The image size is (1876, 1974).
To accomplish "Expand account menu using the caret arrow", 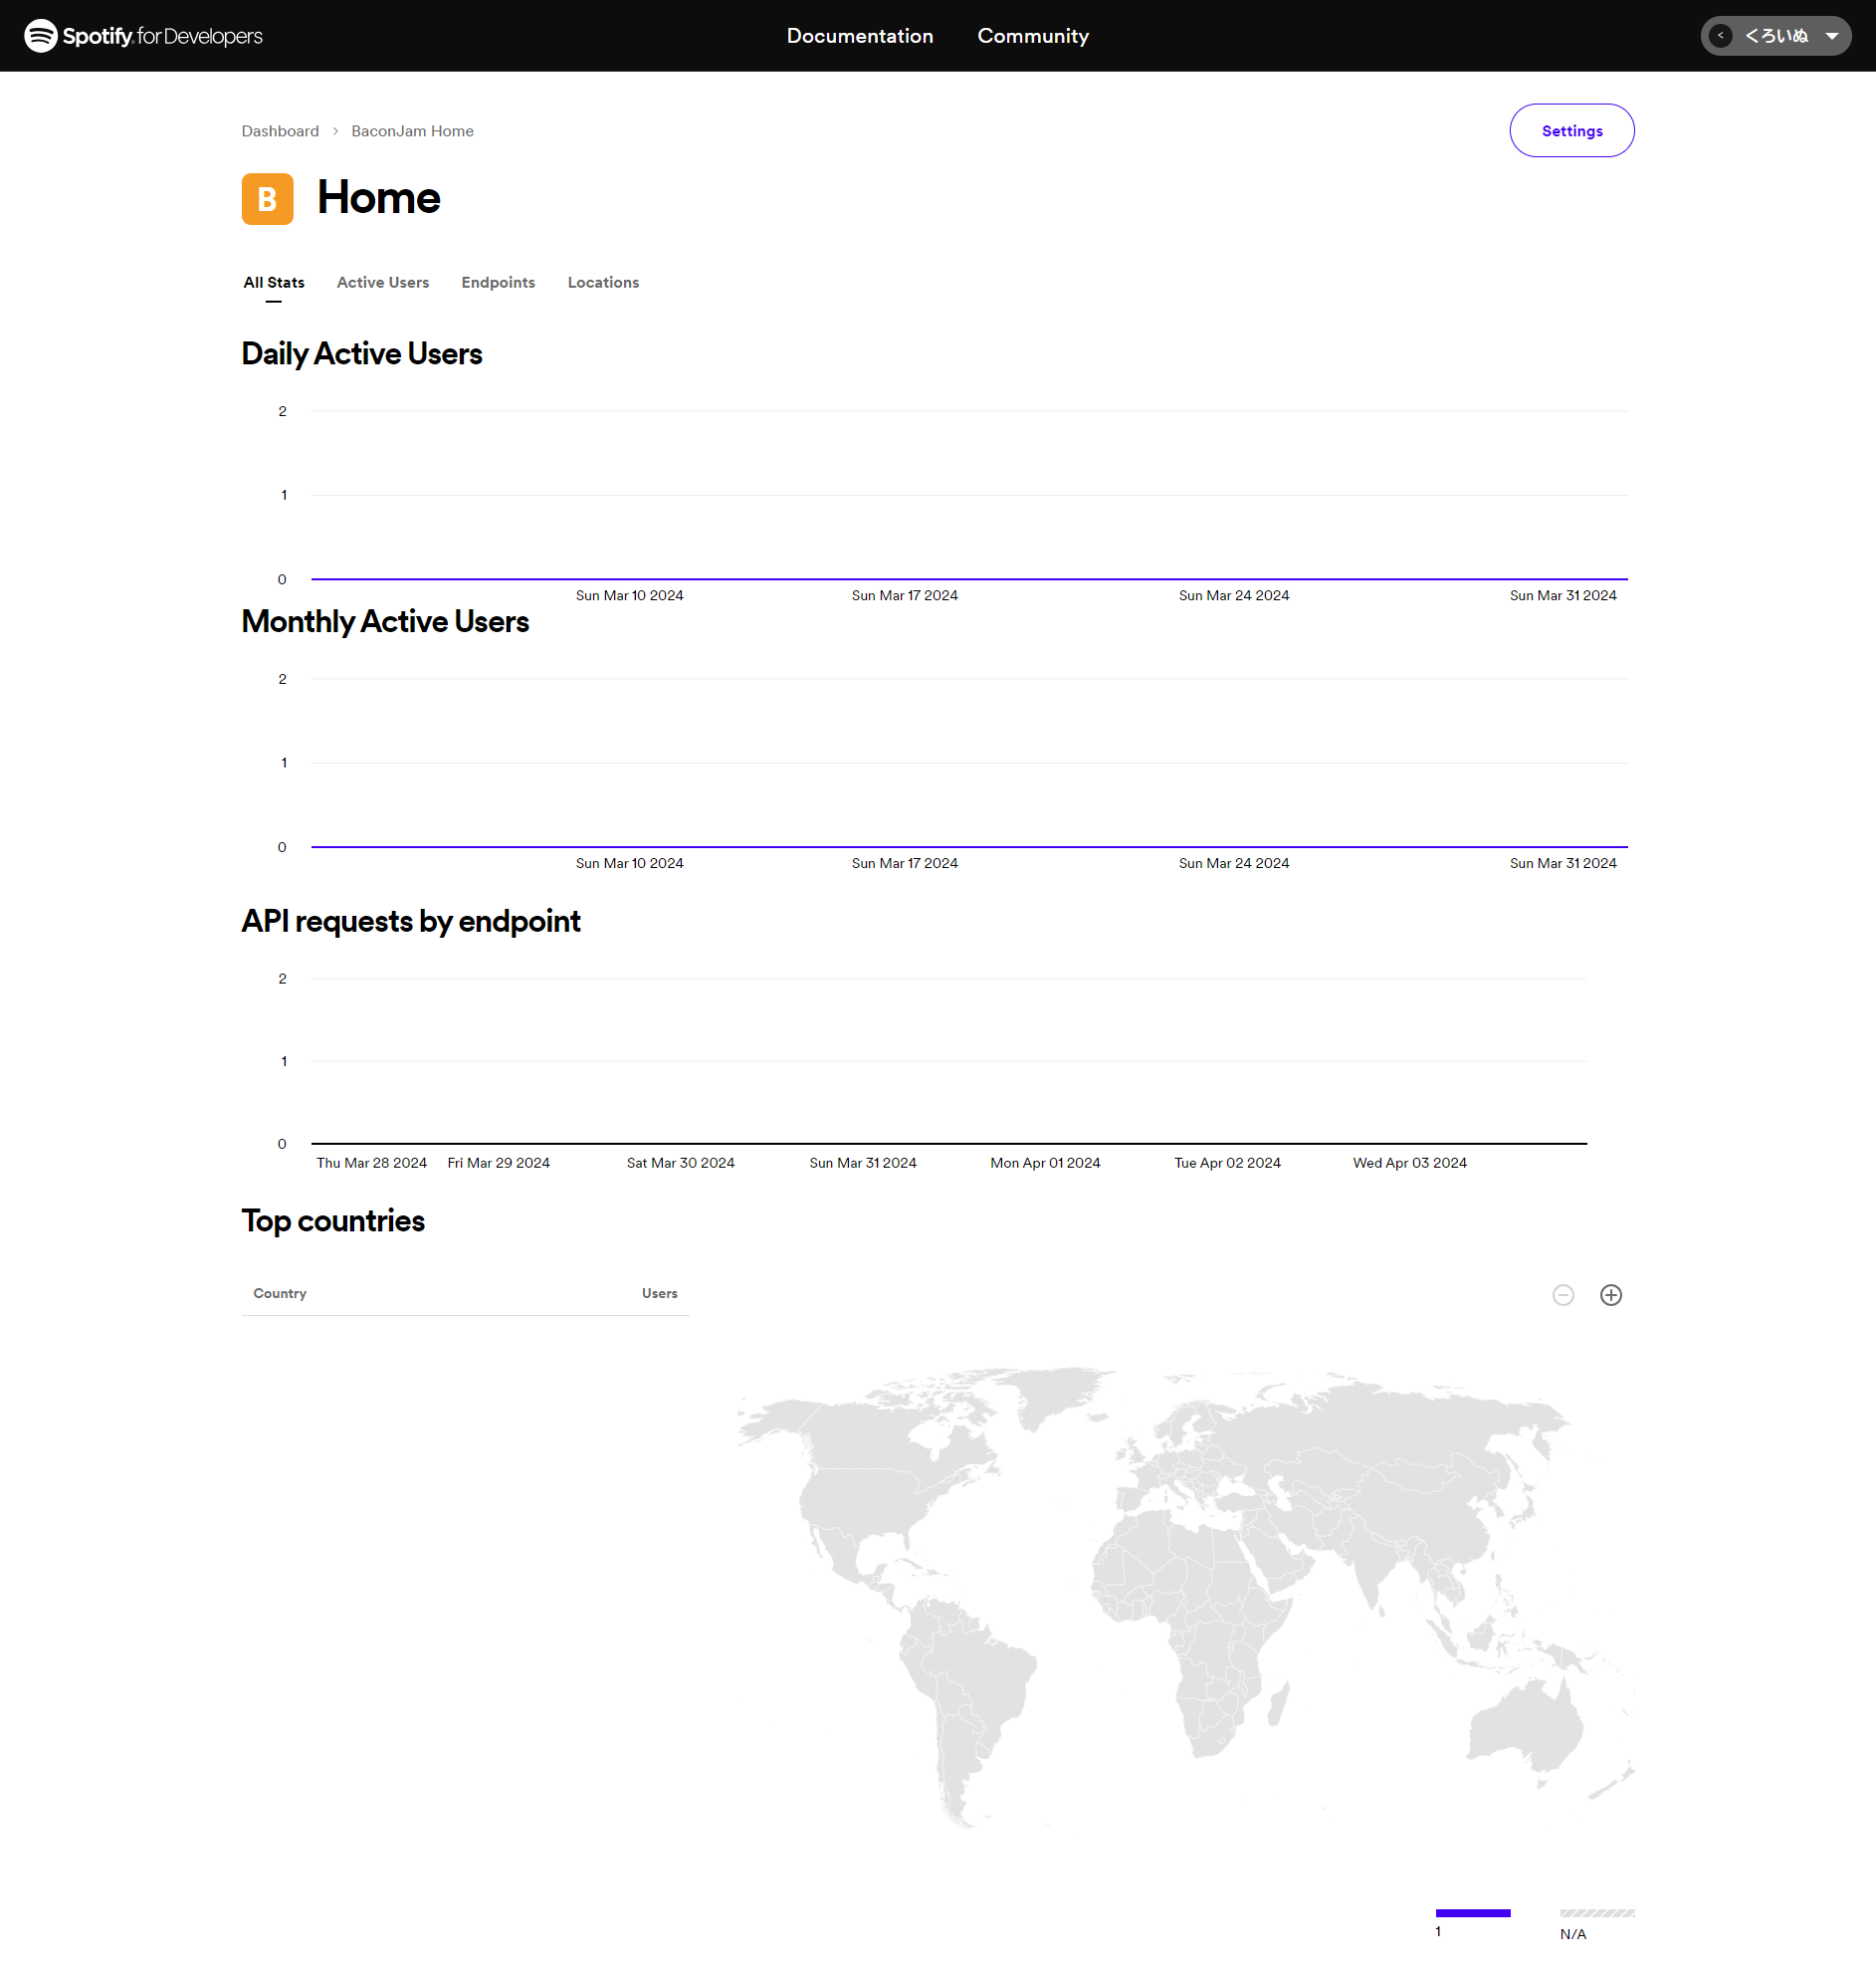I will tap(1832, 36).
